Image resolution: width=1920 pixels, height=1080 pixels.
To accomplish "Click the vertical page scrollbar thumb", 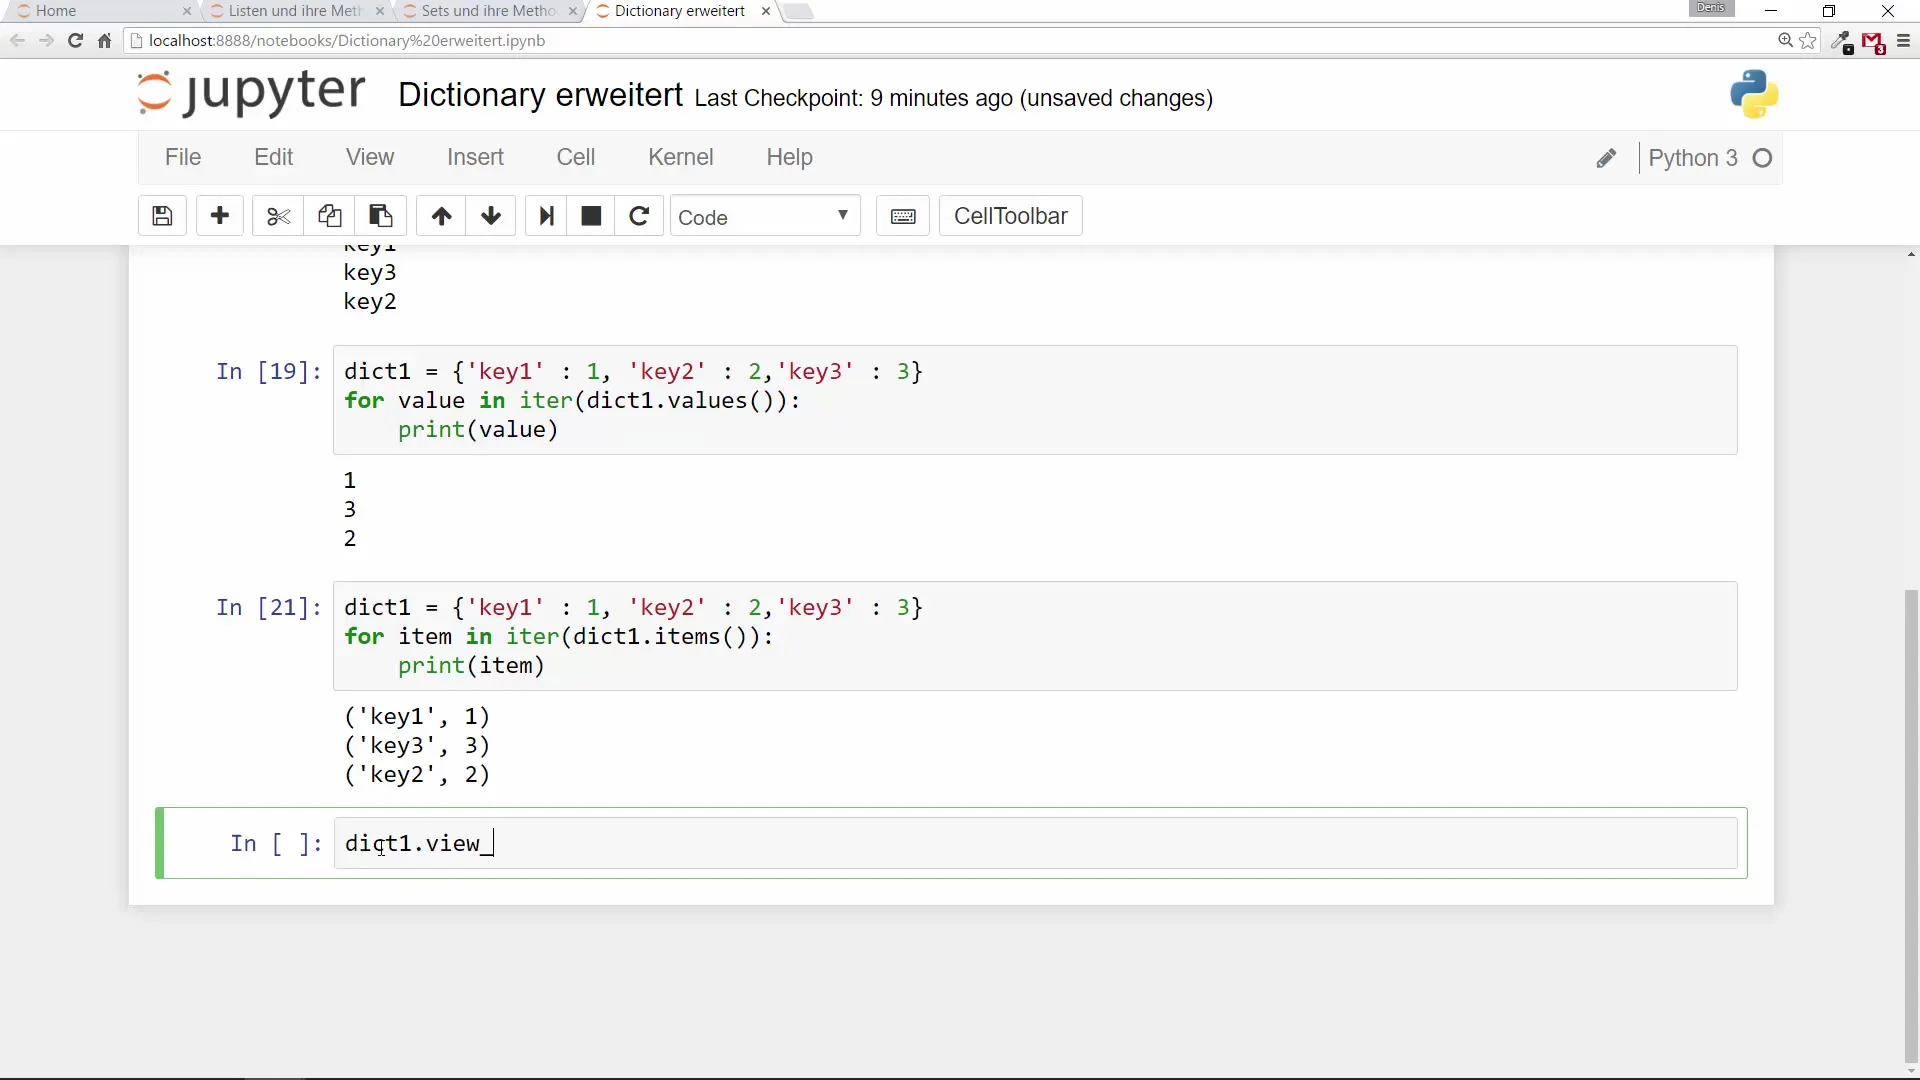I will (1911, 825).
